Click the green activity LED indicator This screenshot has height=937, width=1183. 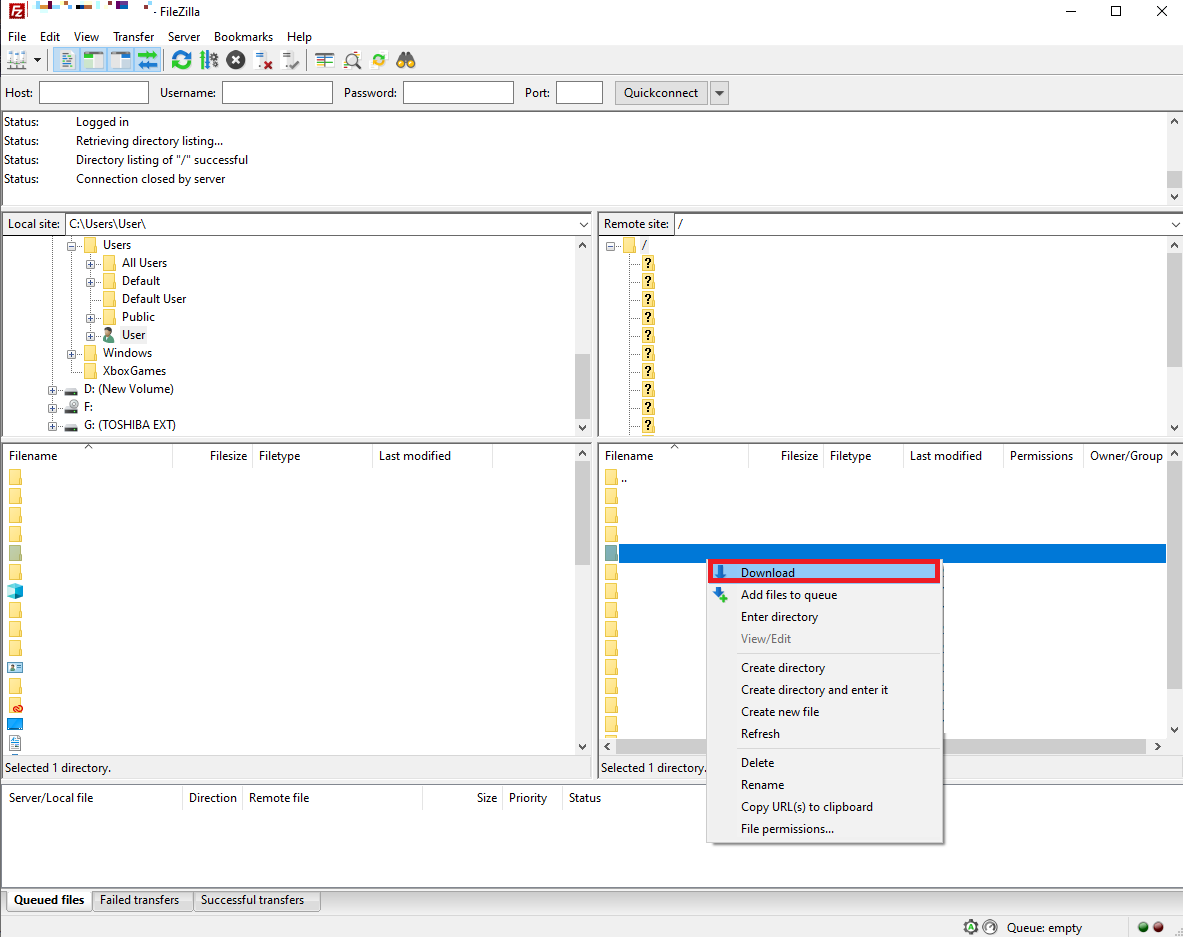(1143, 927)
